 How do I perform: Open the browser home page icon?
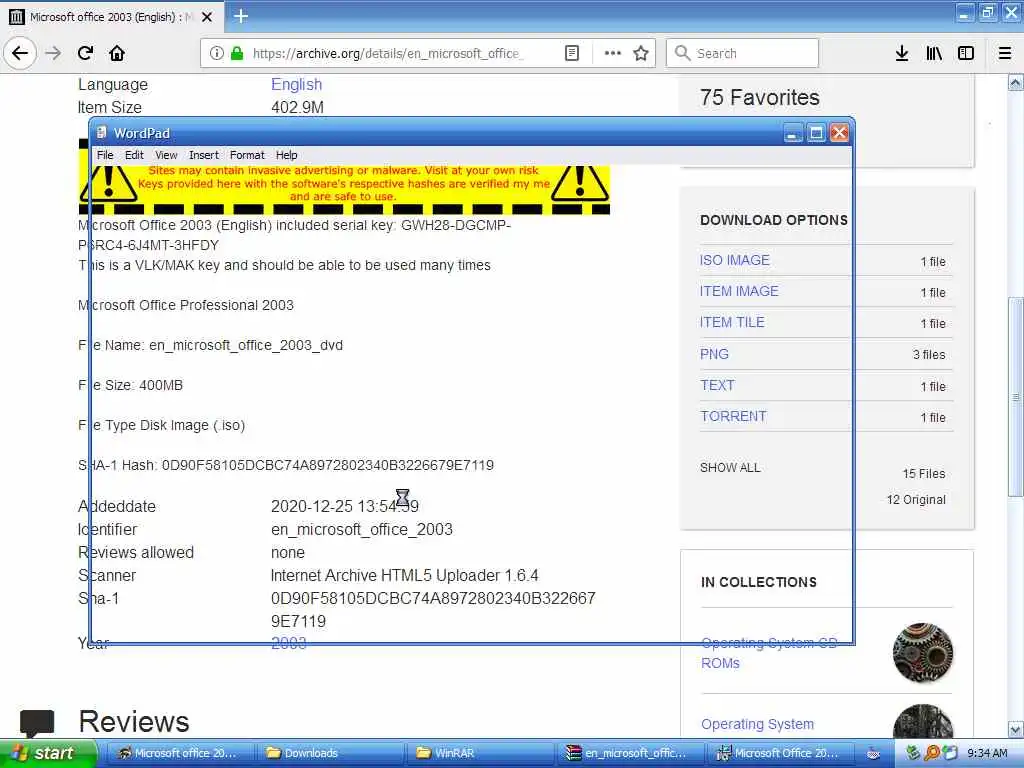click(x=117, y=53)
